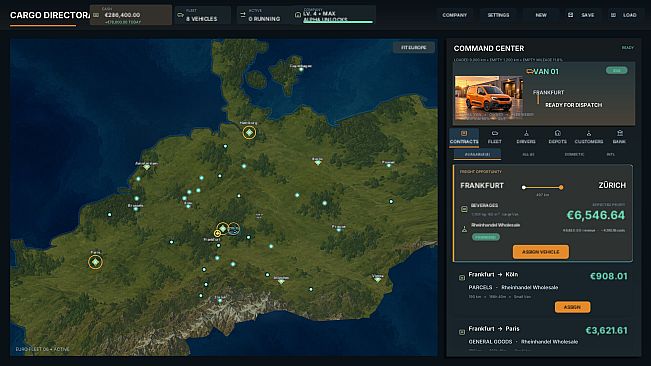This screenshot has height=366, width=651.
Task: Click the BEVERAGES cargo label
Action: coord(484,205)
